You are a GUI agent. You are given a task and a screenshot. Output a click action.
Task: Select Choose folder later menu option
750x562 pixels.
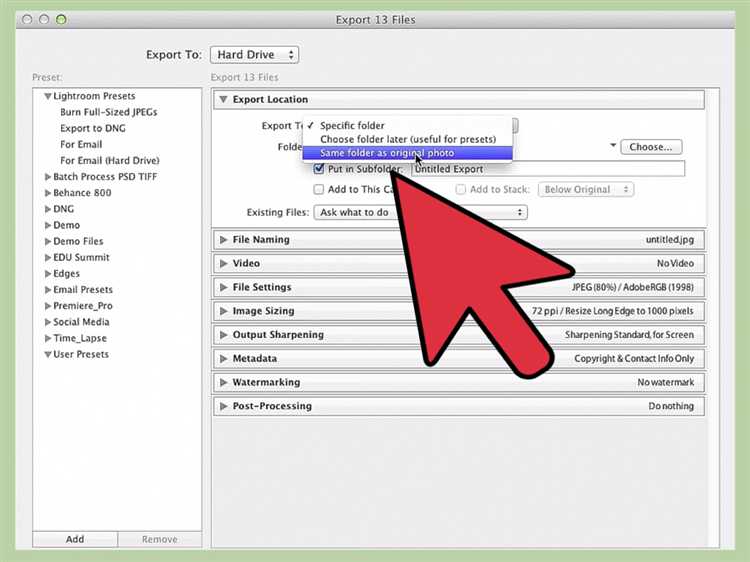[x=407, y=139]
